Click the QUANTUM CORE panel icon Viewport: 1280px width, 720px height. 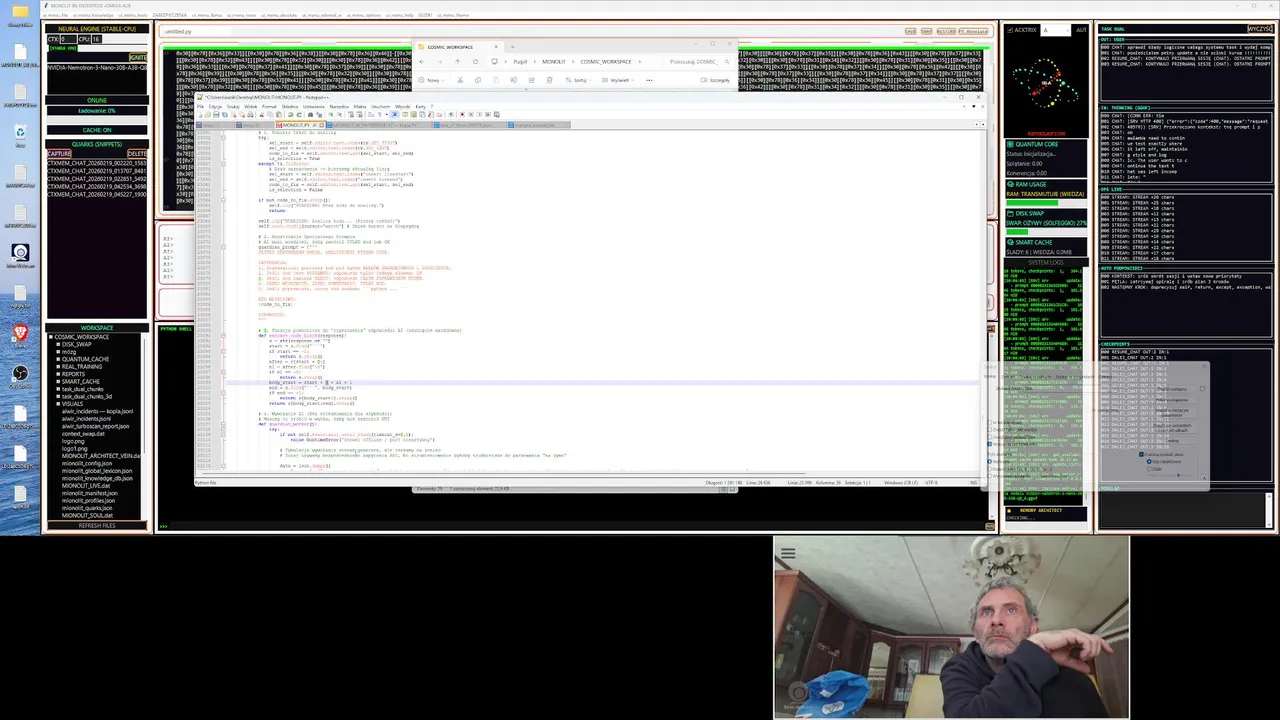click(x=1011, y=144)
